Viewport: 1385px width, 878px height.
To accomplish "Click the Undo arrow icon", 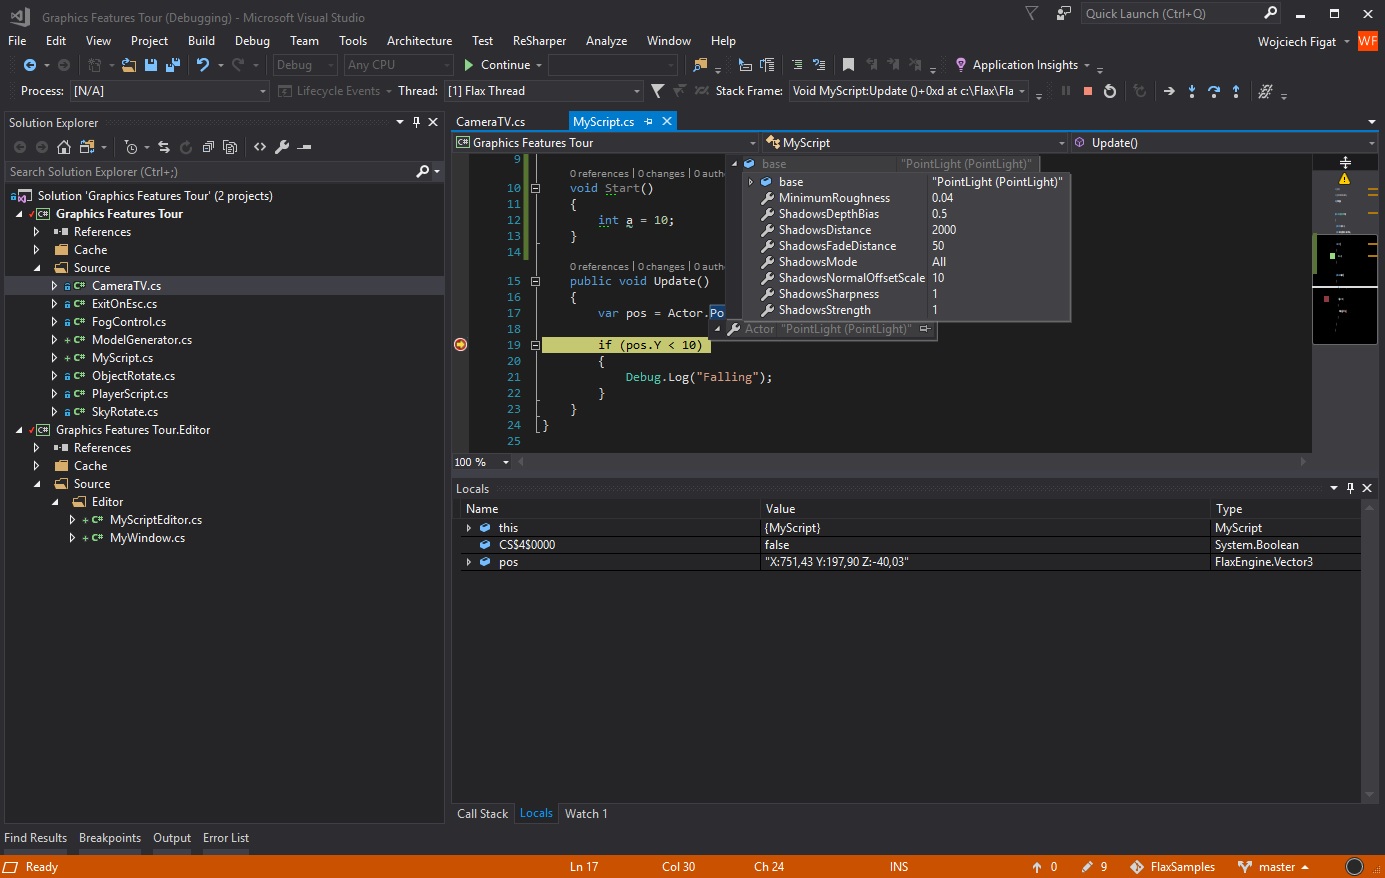I will click(x=203, y=65).
